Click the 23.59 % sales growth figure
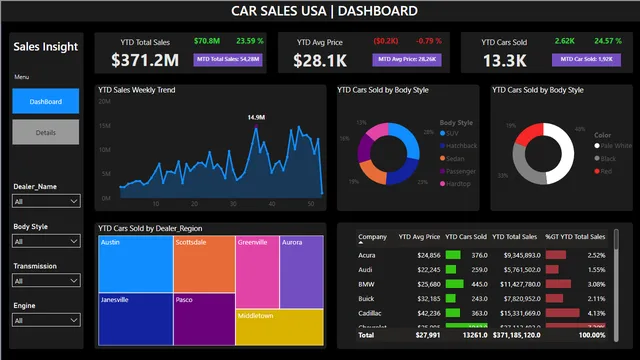The height and width of the screenshot is (360, 640). pos(250,41)
